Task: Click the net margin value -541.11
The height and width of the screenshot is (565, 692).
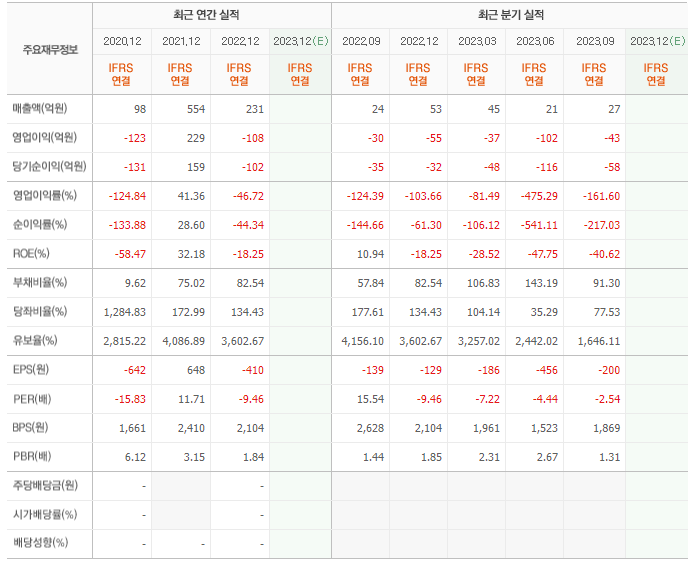Action: click(x=539, y=225)
